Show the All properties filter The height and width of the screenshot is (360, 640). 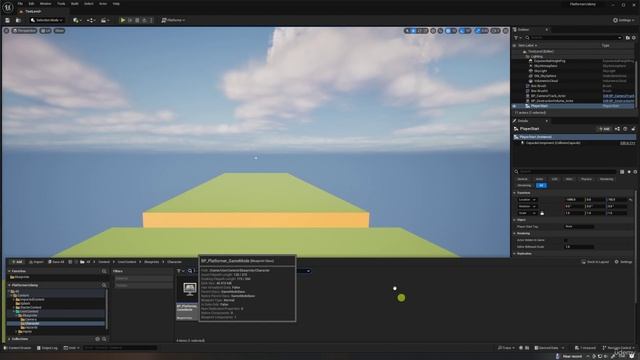[541, 185]
